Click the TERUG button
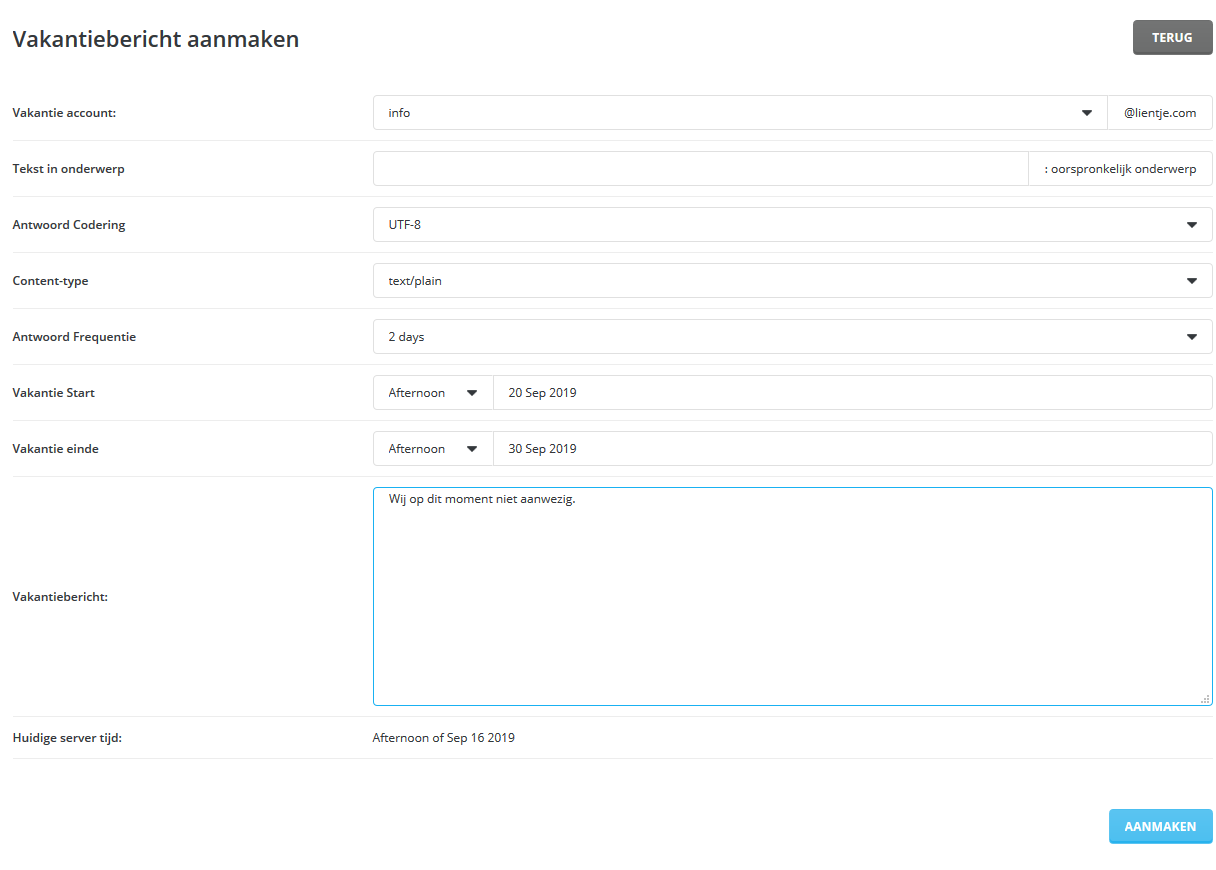Viewport: 1216px width, 870px height. 1172,37
